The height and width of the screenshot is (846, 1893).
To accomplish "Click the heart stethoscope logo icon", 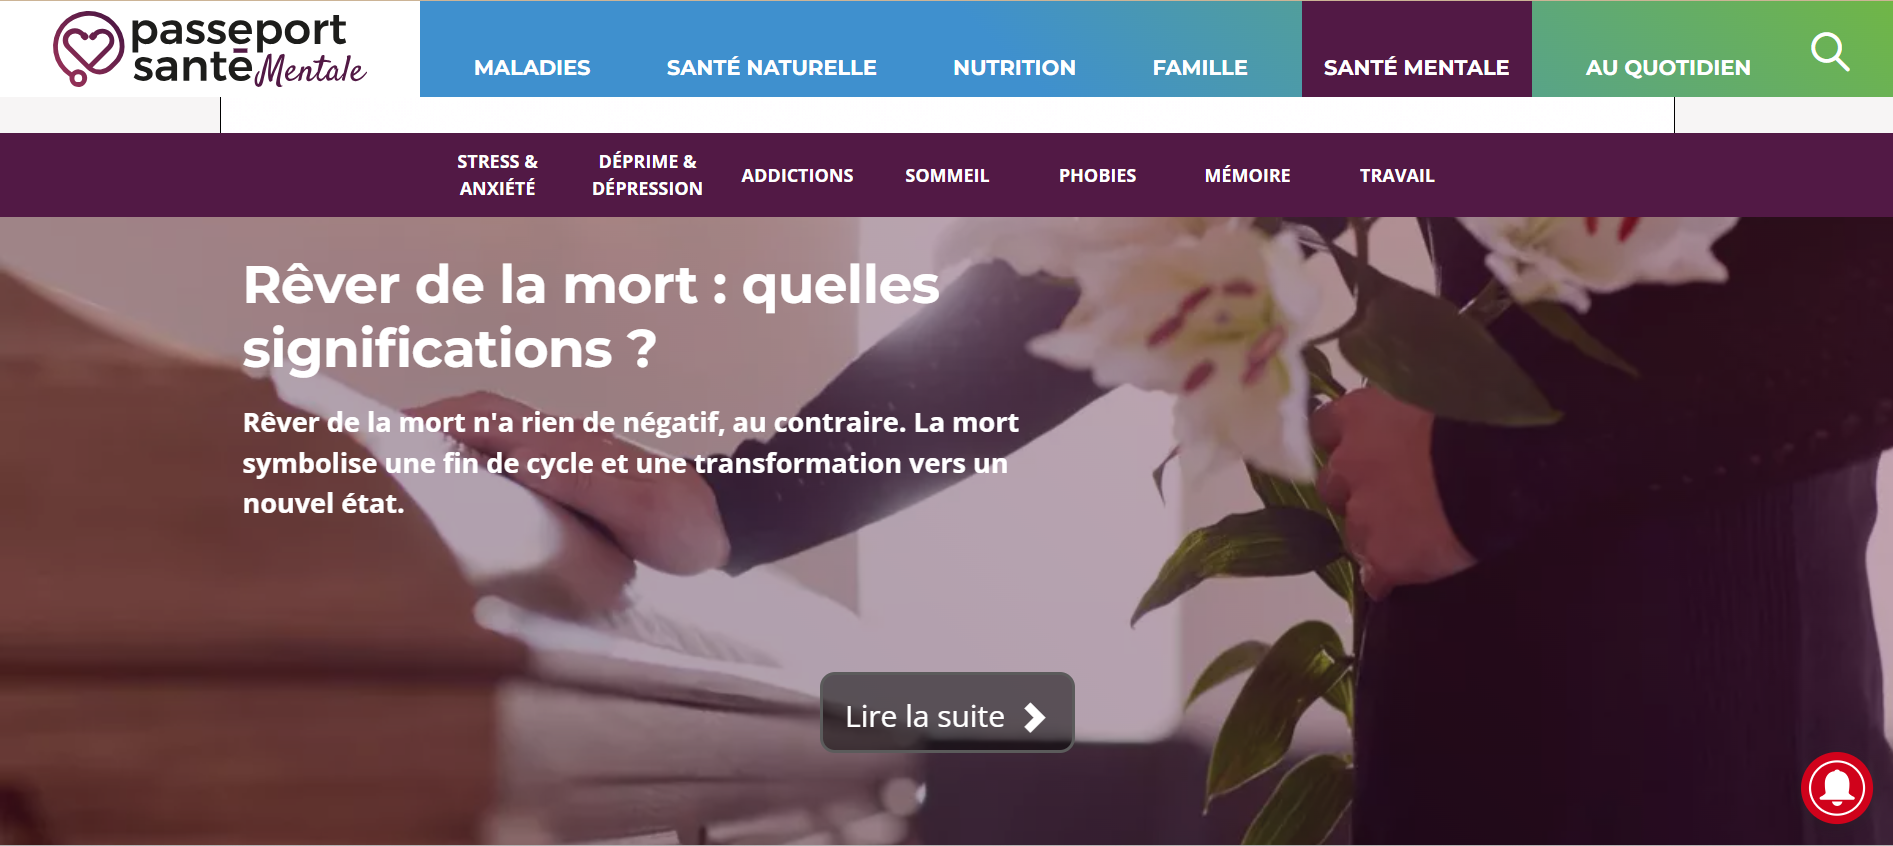I will (88, 49).
